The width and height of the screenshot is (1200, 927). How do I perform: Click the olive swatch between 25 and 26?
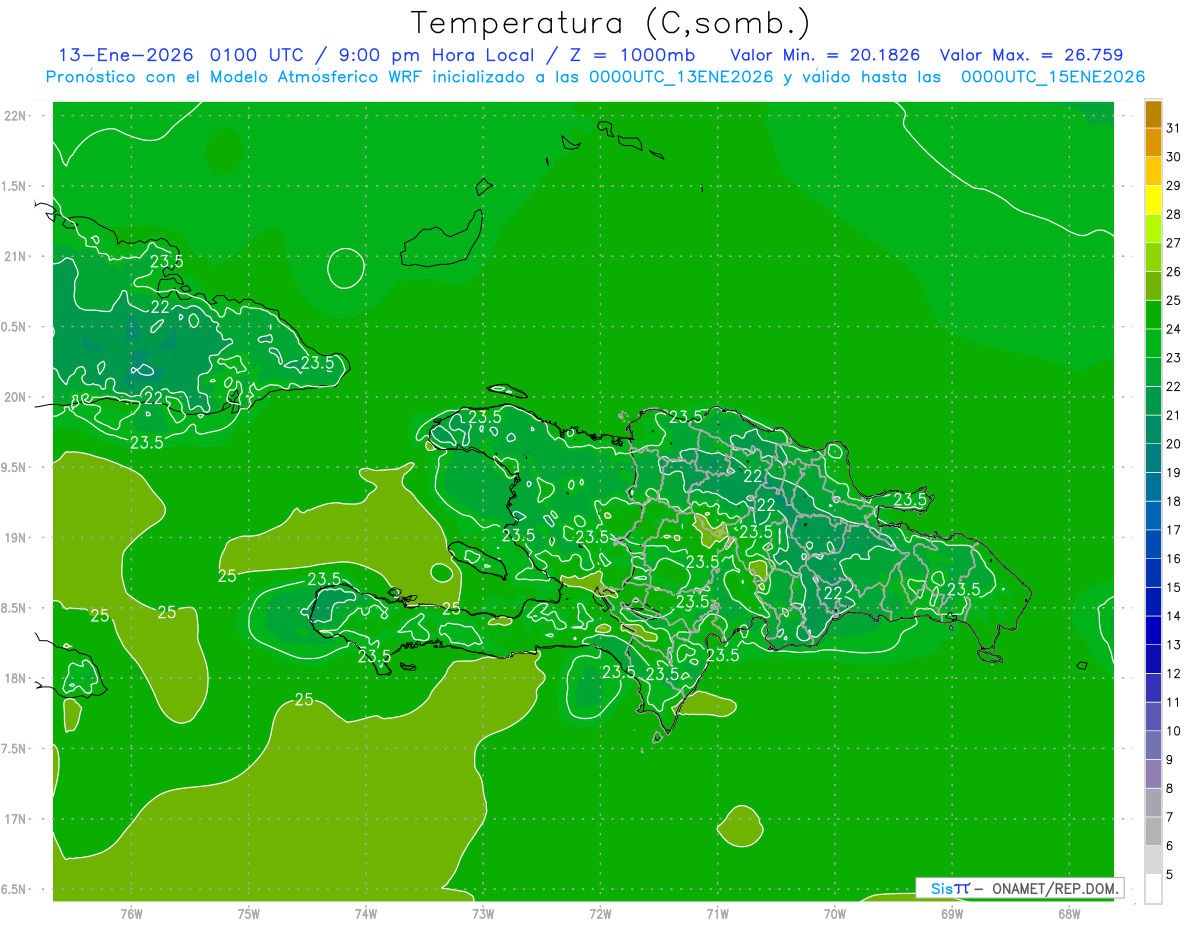click(x=1153, y=286)
